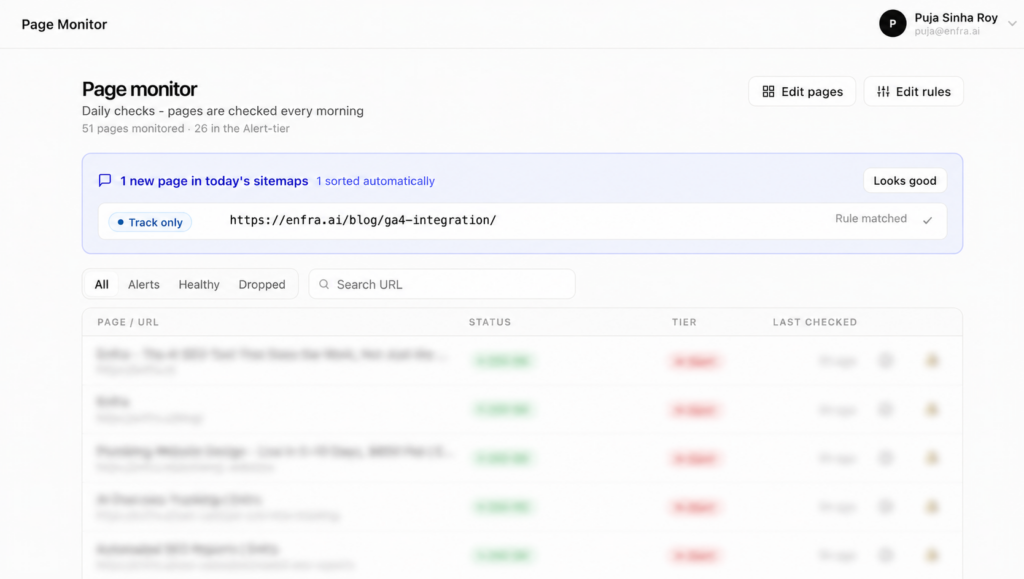
Task: Switch to the Healthy tab
Action: pos(199,284)
